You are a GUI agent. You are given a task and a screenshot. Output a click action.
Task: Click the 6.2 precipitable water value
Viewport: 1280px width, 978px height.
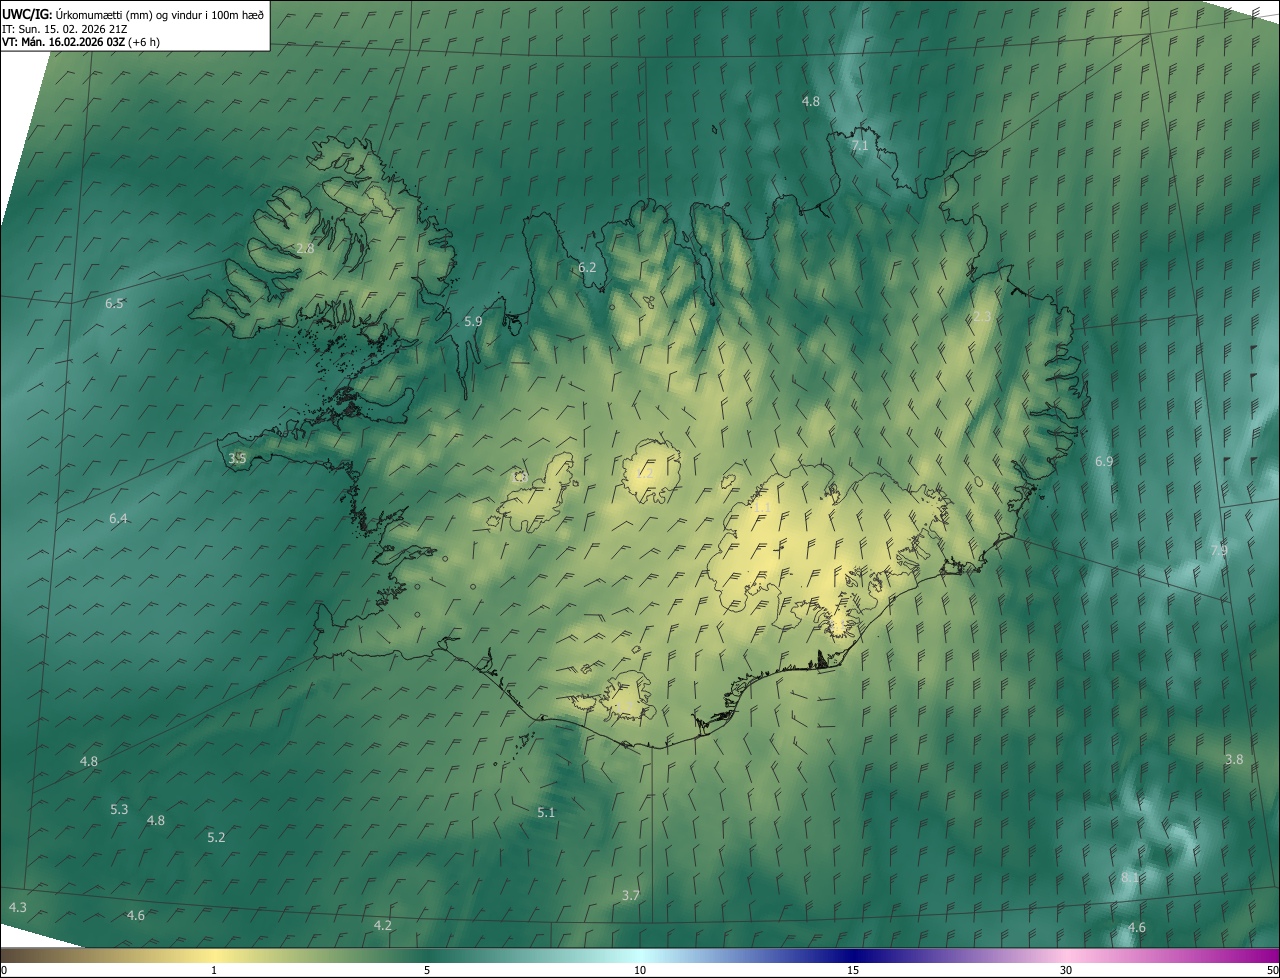point(587,267)
